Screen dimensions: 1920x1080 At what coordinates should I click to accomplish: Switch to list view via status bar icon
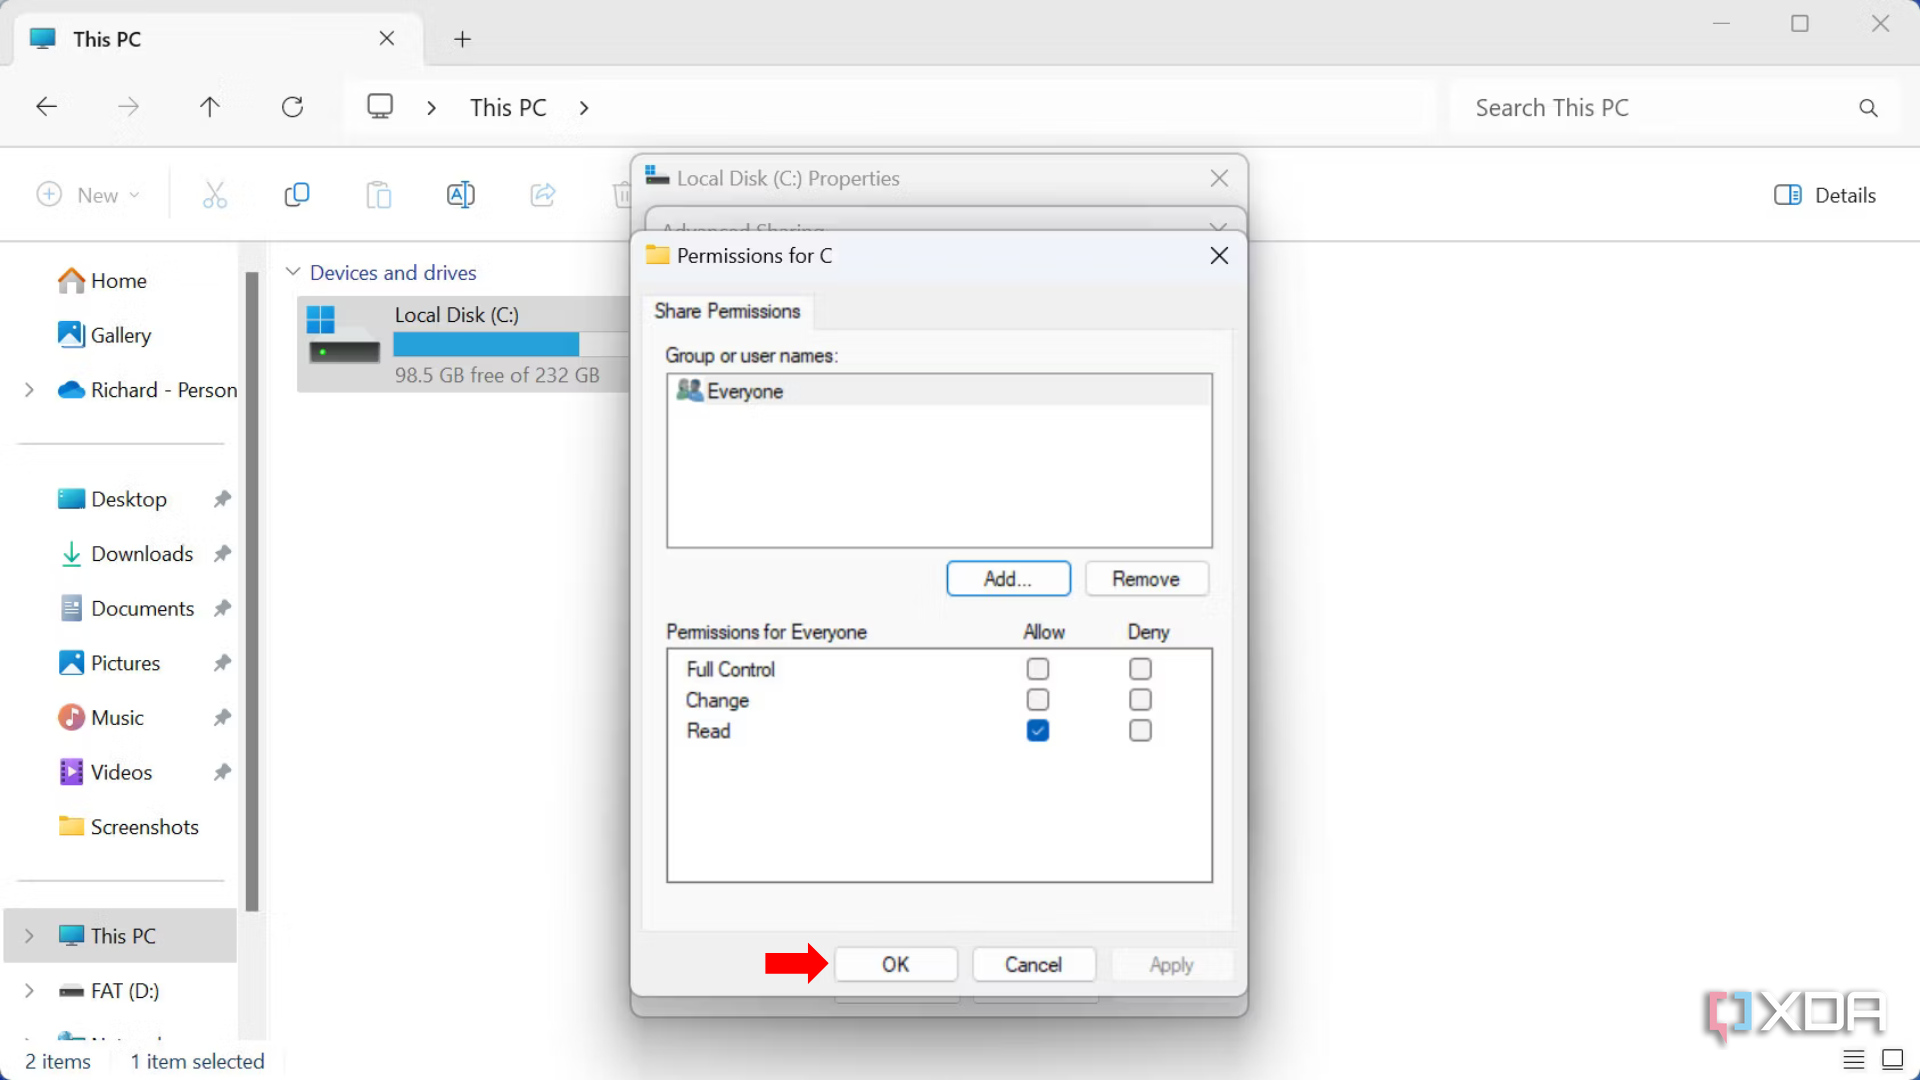pos(1853,1060)
